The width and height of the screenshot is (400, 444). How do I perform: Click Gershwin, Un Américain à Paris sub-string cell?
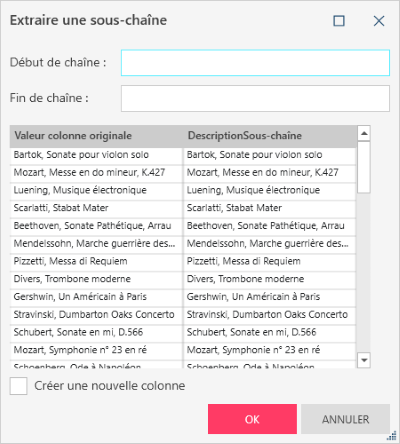[269, 297]
